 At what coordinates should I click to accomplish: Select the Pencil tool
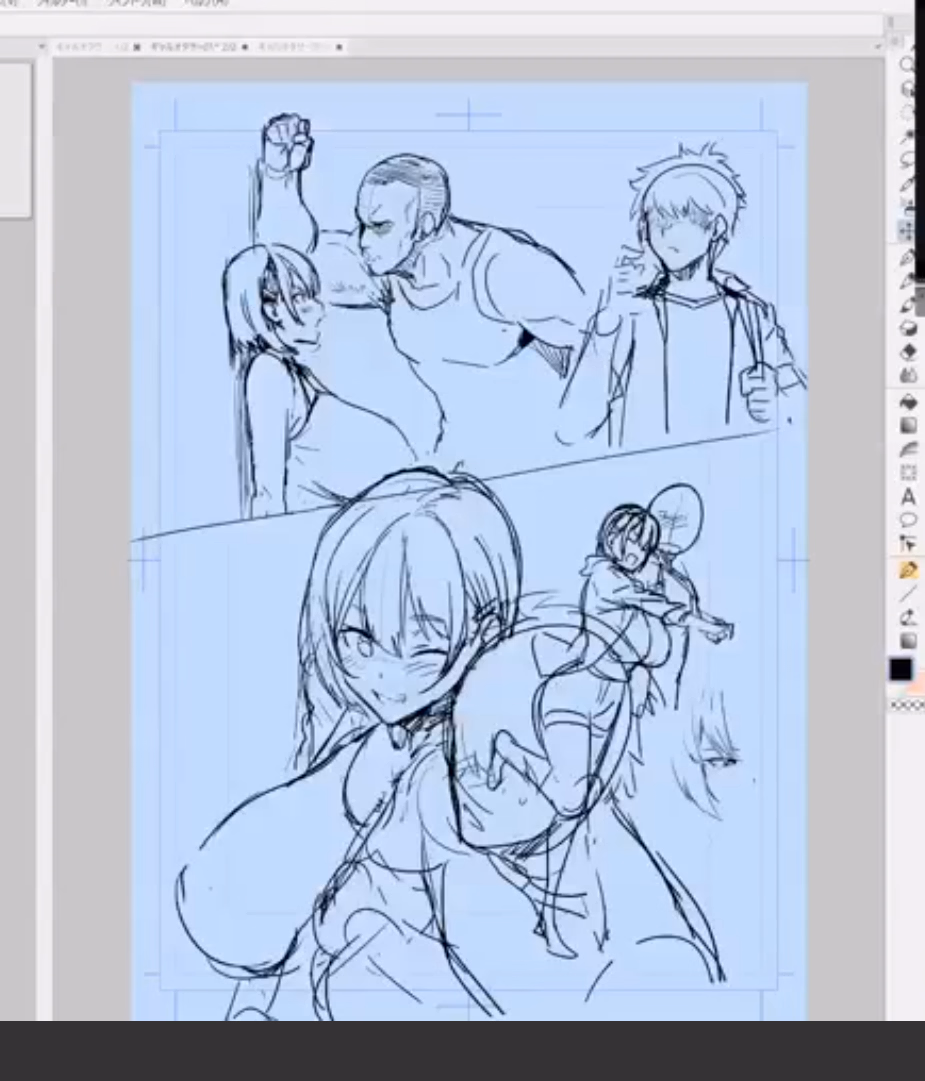[x=907, y=281]
